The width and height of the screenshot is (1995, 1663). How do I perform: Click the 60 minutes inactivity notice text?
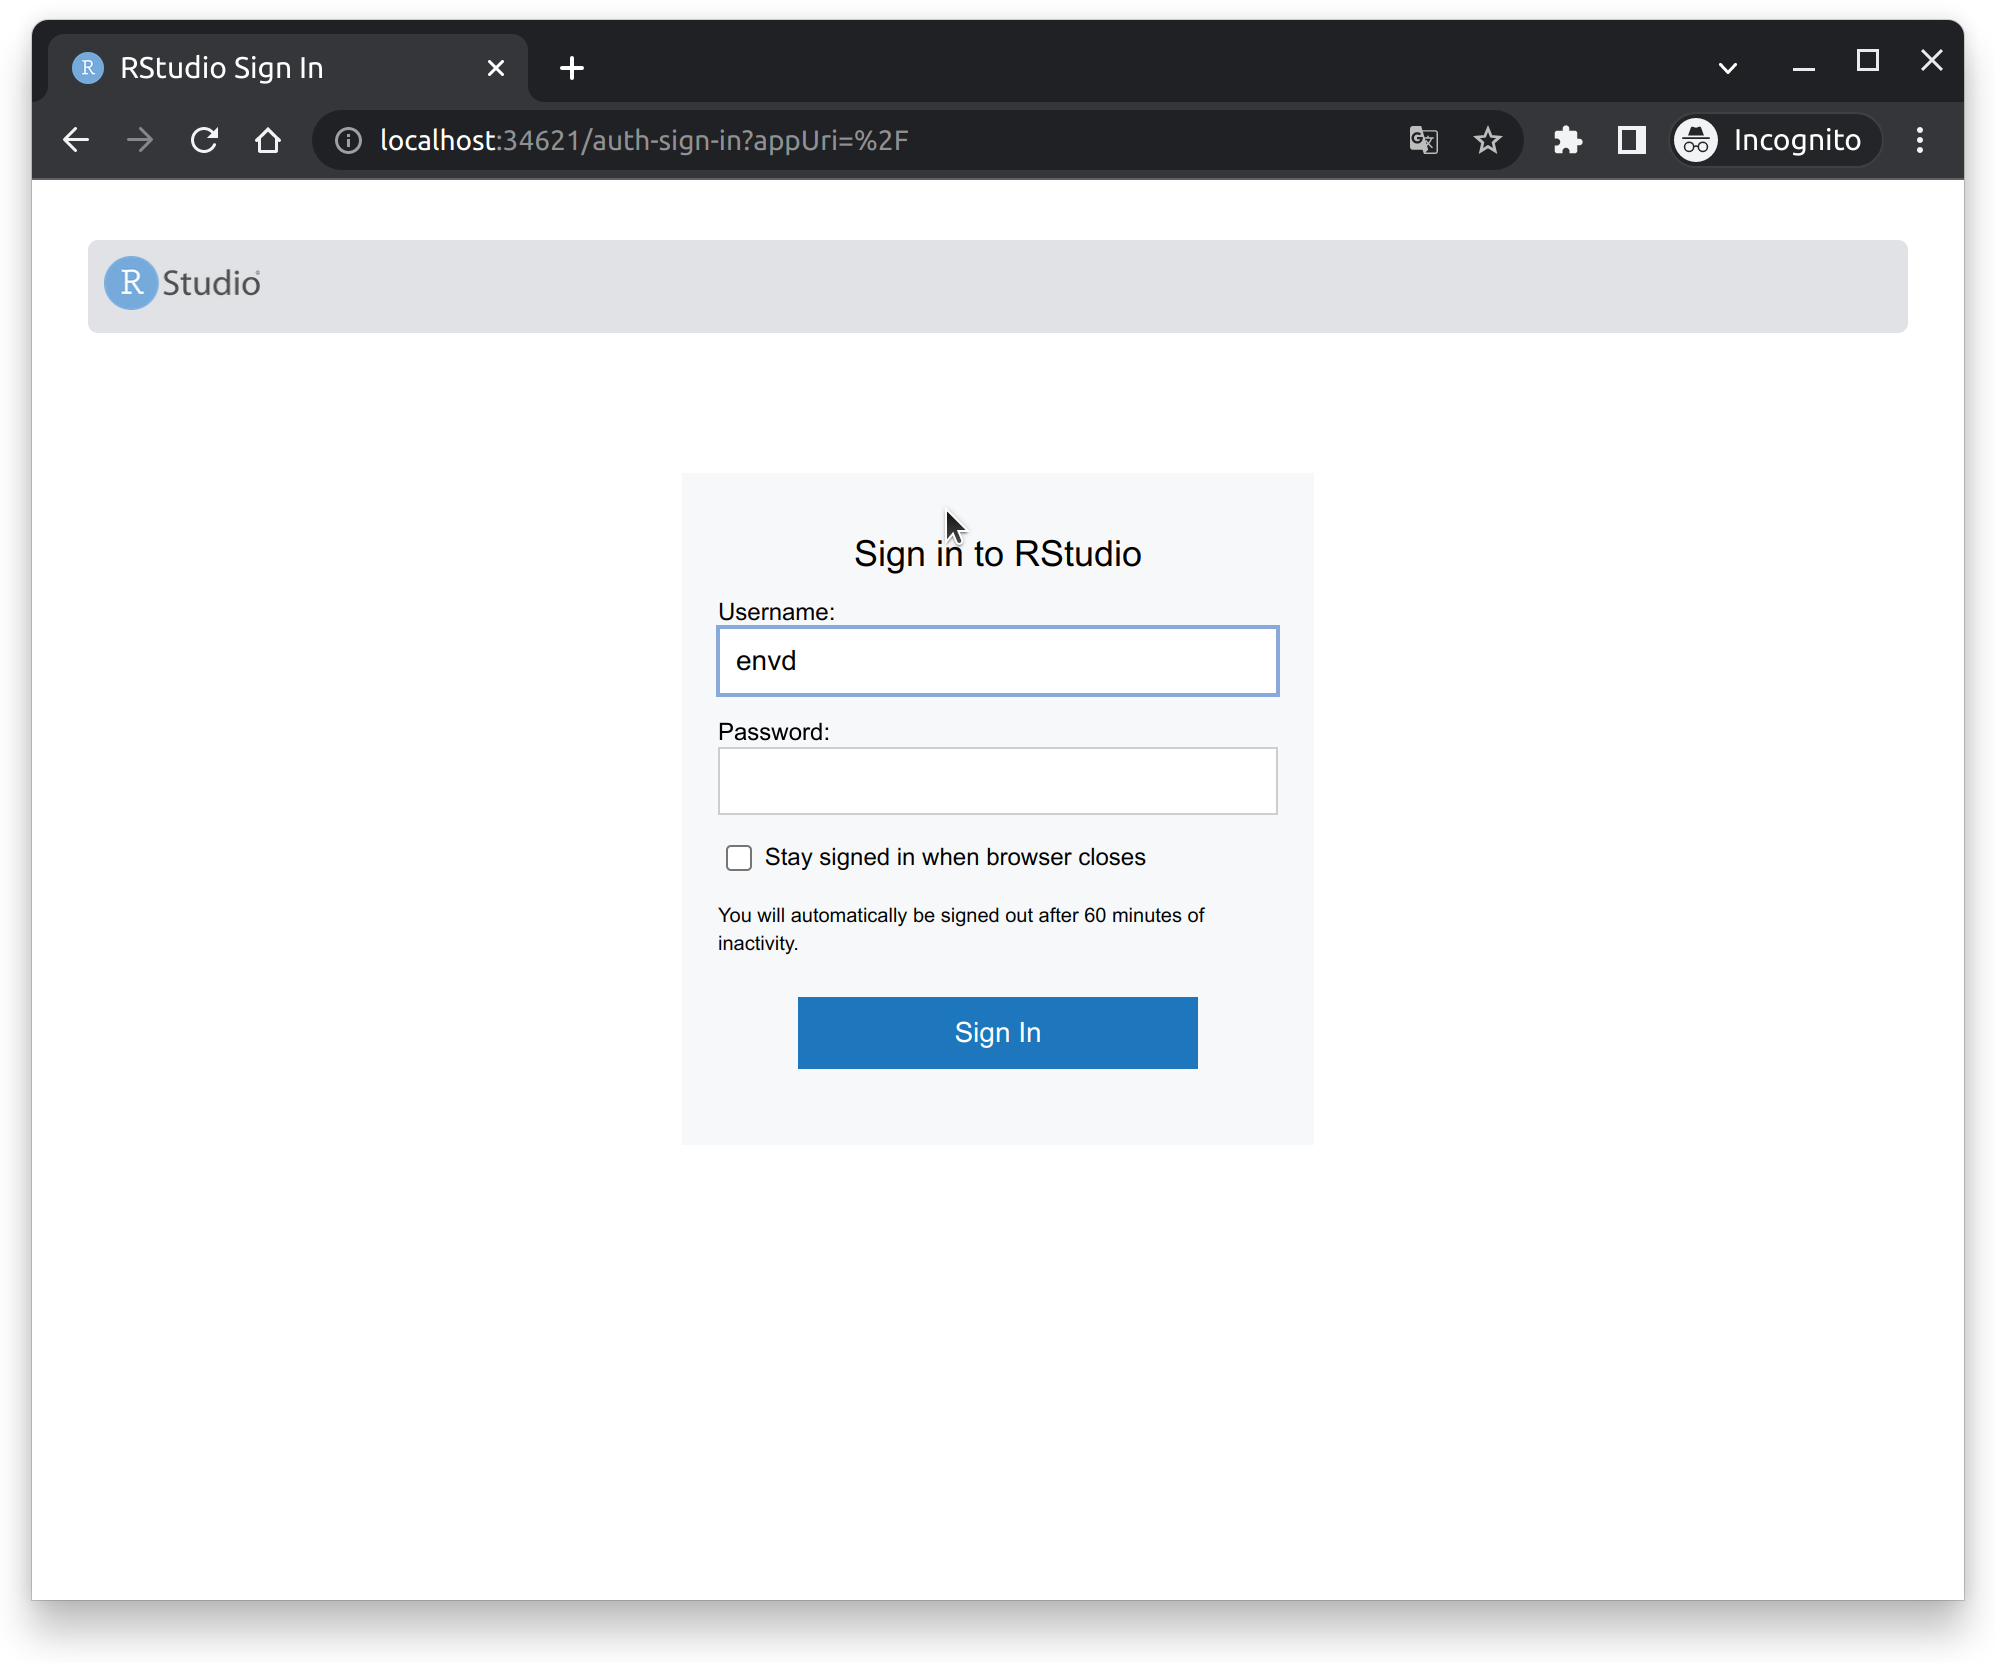point(961,929)
